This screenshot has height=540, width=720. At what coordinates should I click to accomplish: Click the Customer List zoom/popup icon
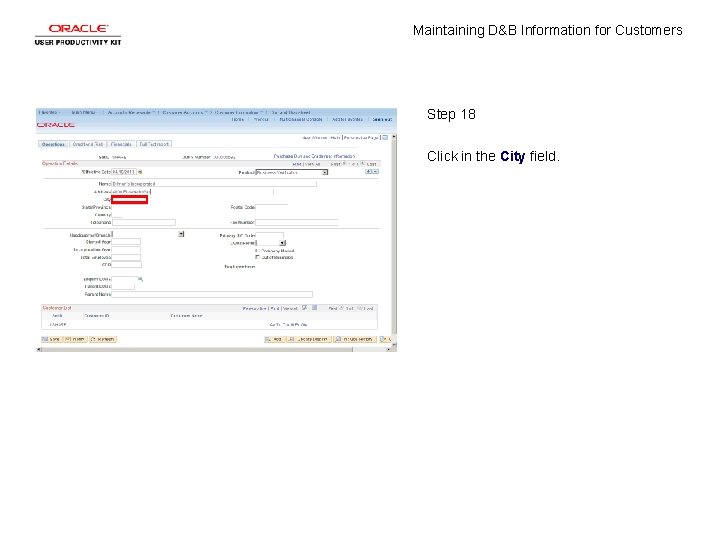point(304,308)
